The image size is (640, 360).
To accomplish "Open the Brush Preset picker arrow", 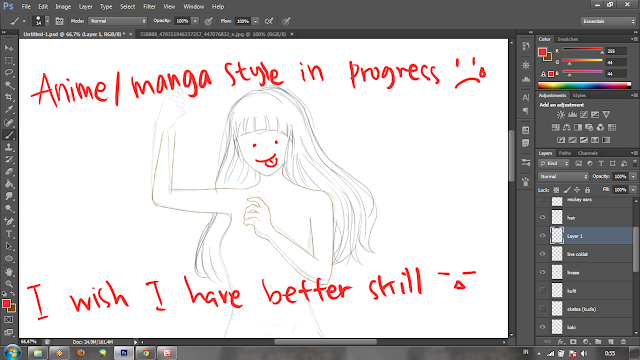I will tap(47, 21).
